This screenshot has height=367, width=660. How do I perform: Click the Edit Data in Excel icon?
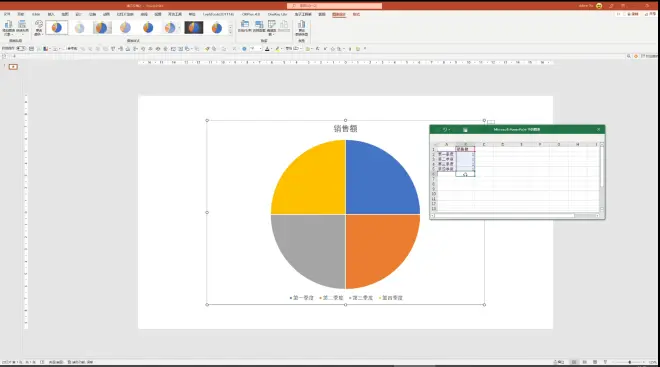pyautogui.click(x=465, y=130)
